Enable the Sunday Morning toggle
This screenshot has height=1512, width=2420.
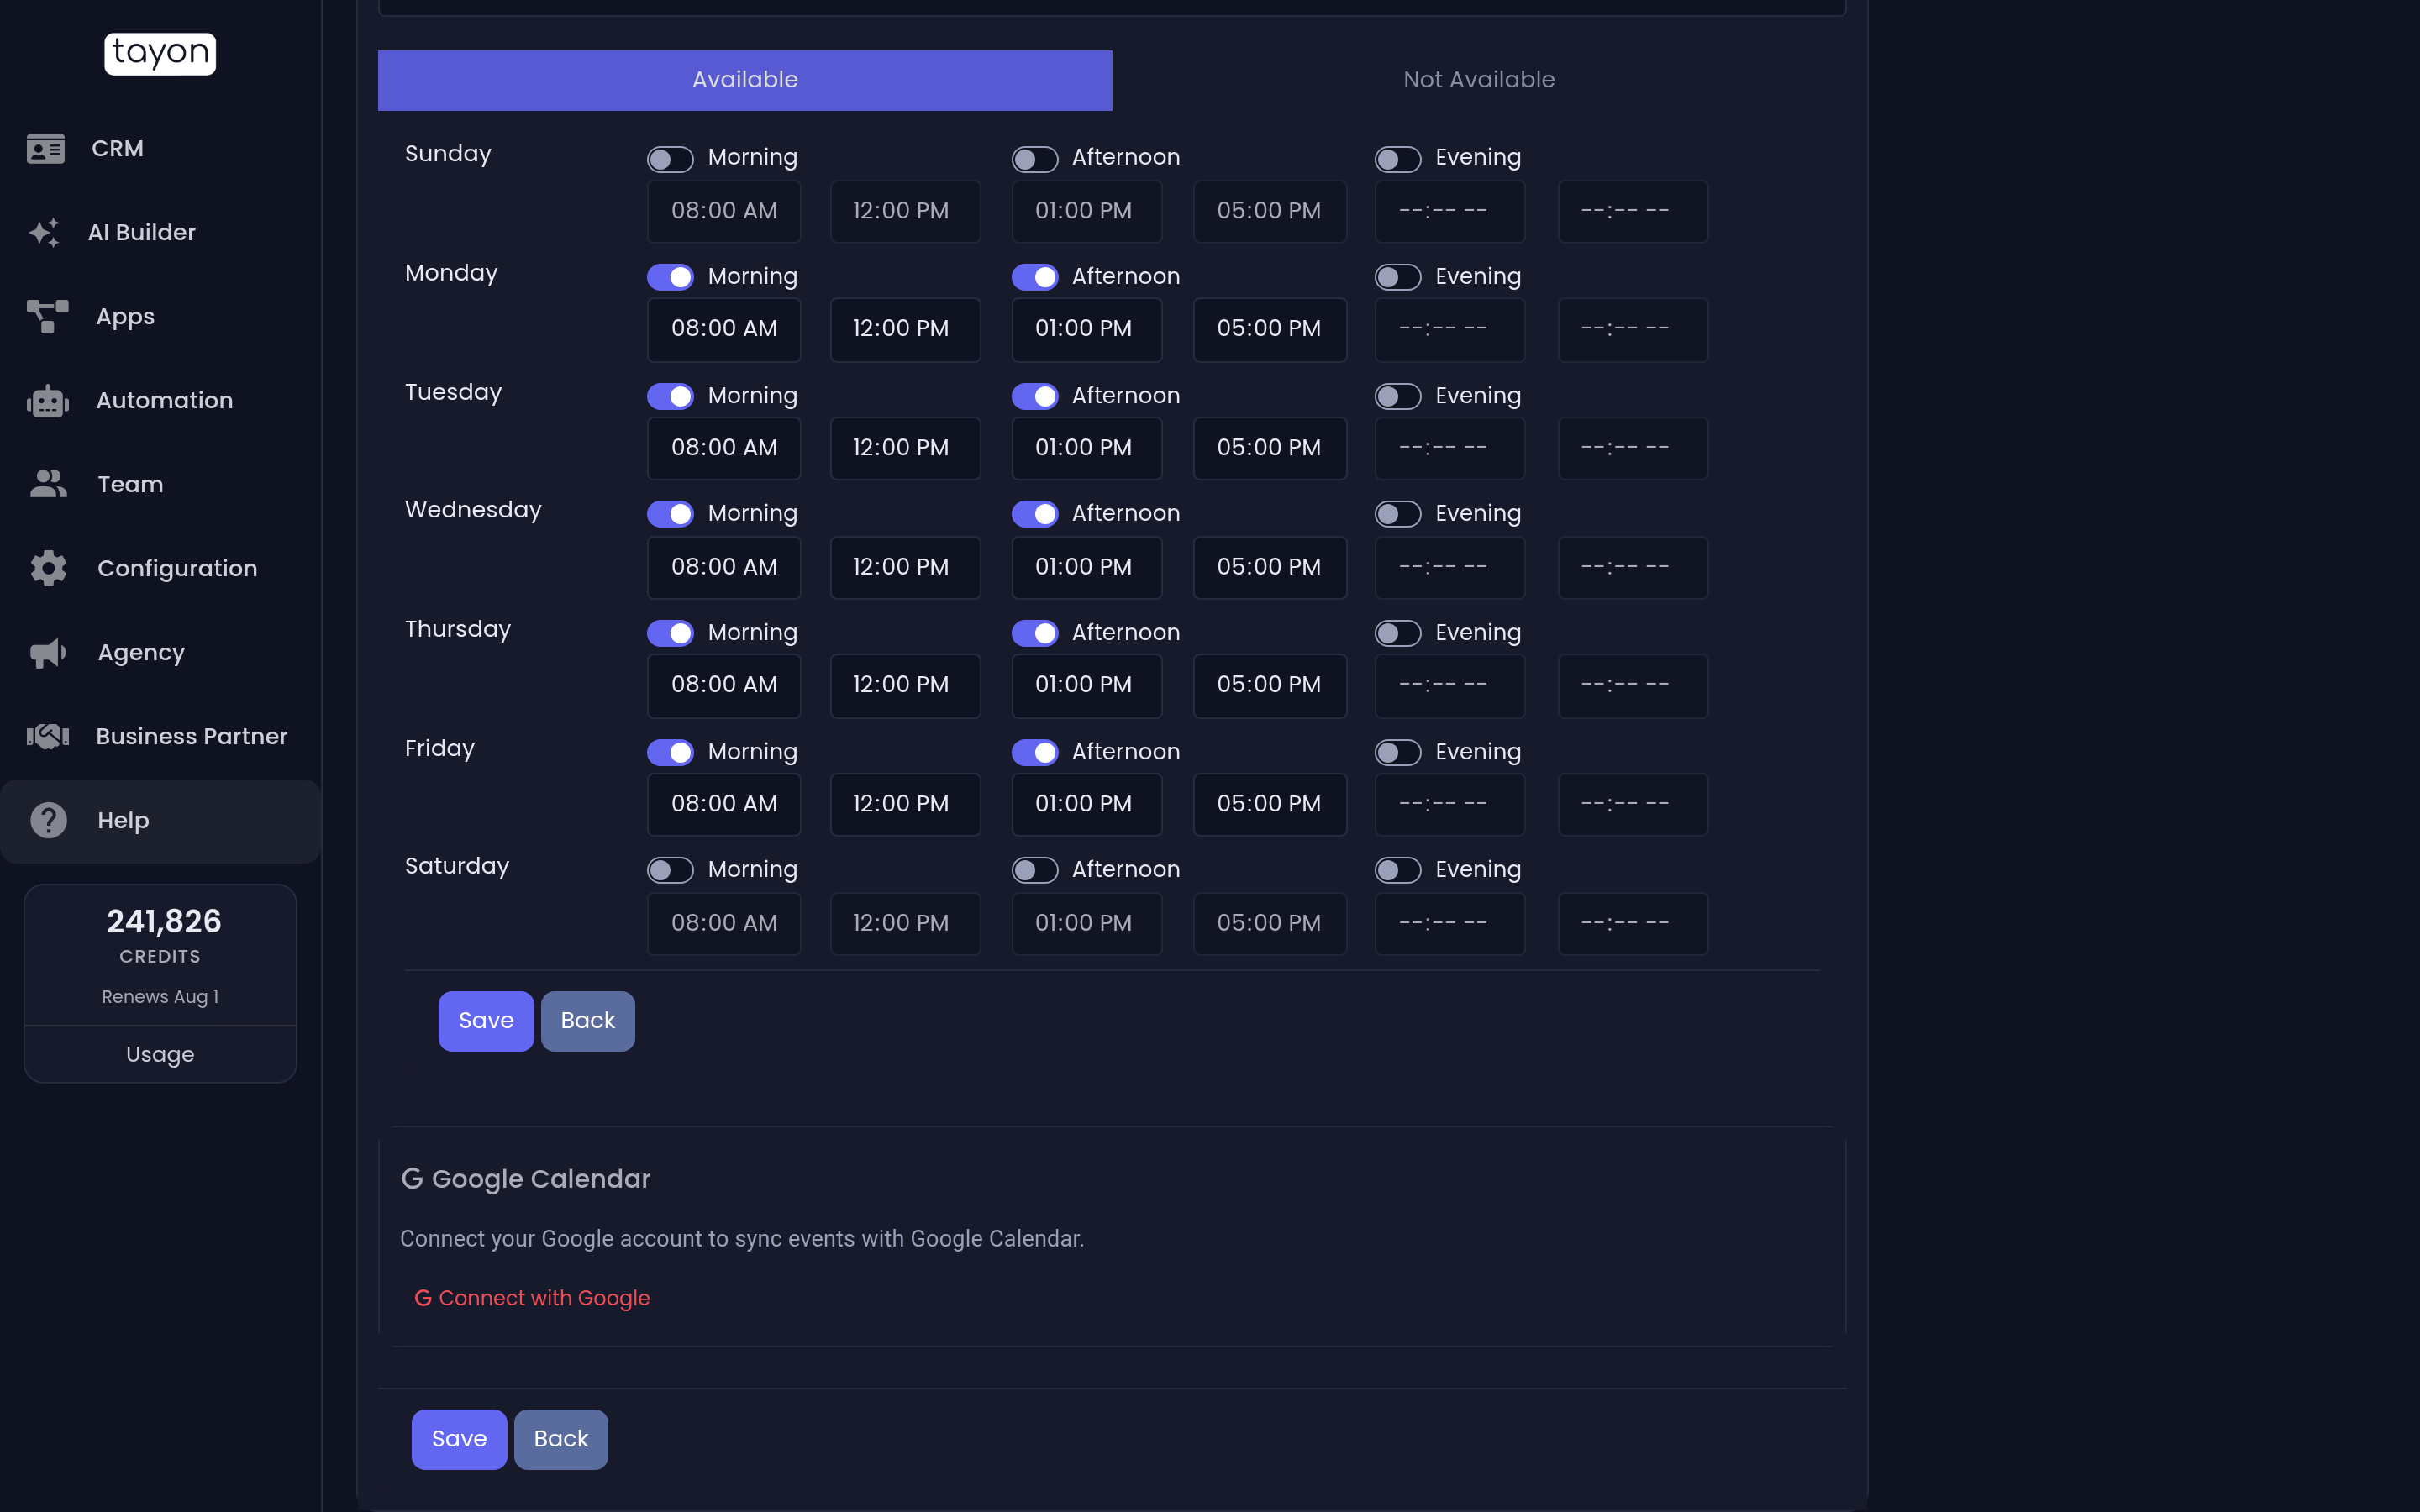point(670,159)
